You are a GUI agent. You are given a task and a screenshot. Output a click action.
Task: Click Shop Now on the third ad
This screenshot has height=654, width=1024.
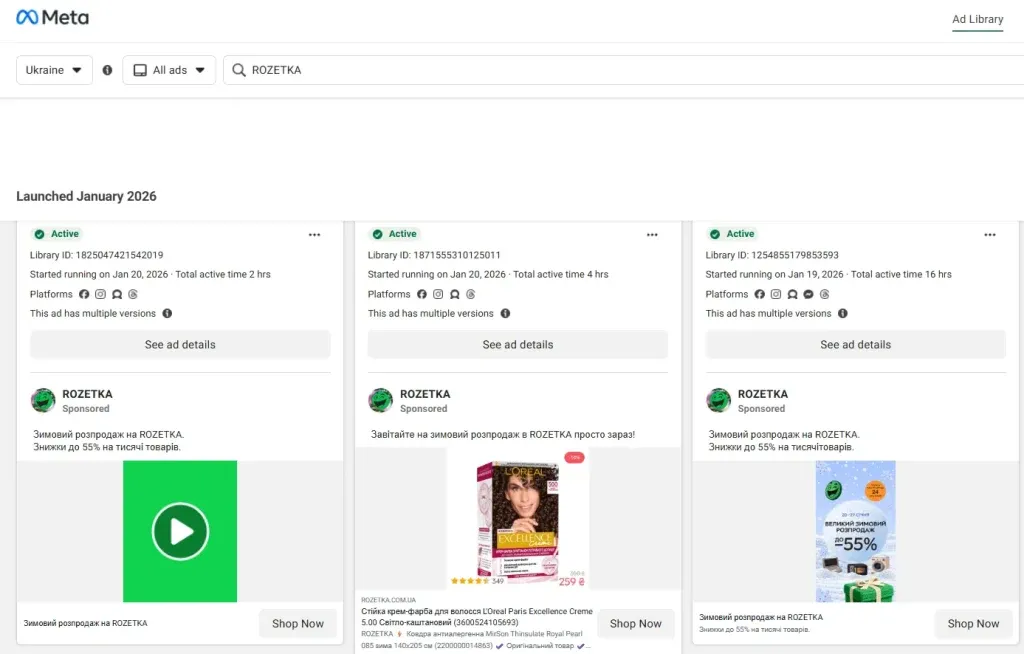point(973,623)
